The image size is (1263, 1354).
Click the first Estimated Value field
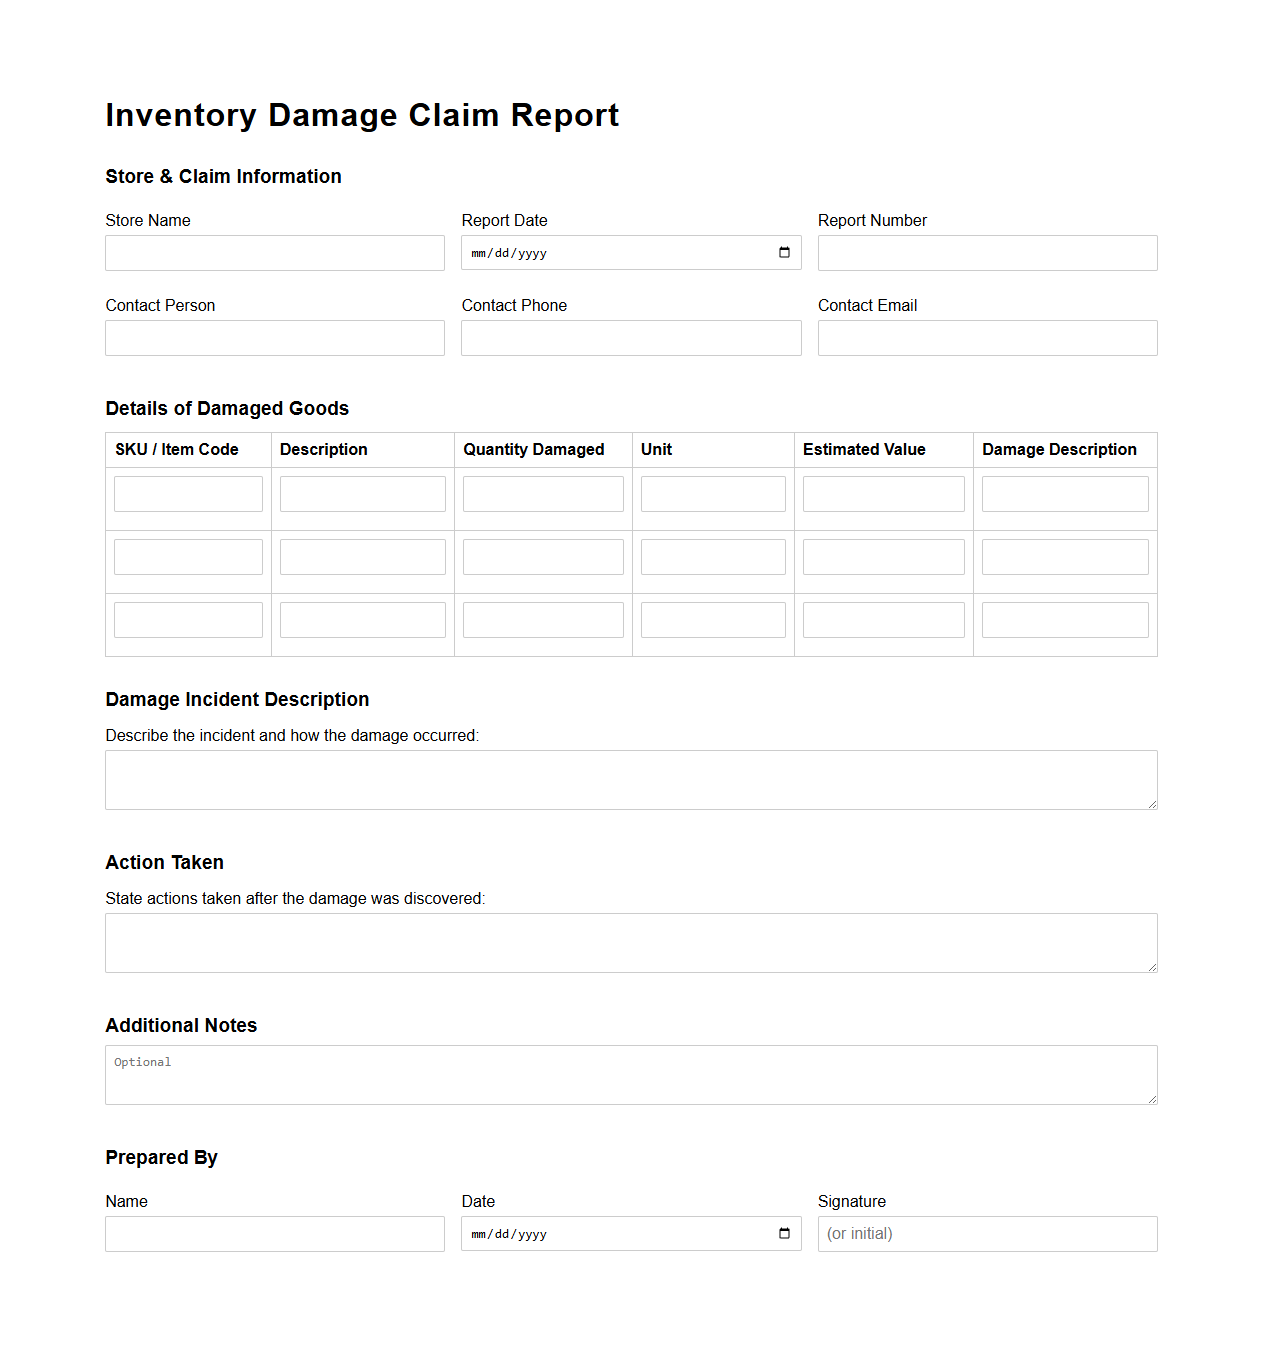click(883, 493)
